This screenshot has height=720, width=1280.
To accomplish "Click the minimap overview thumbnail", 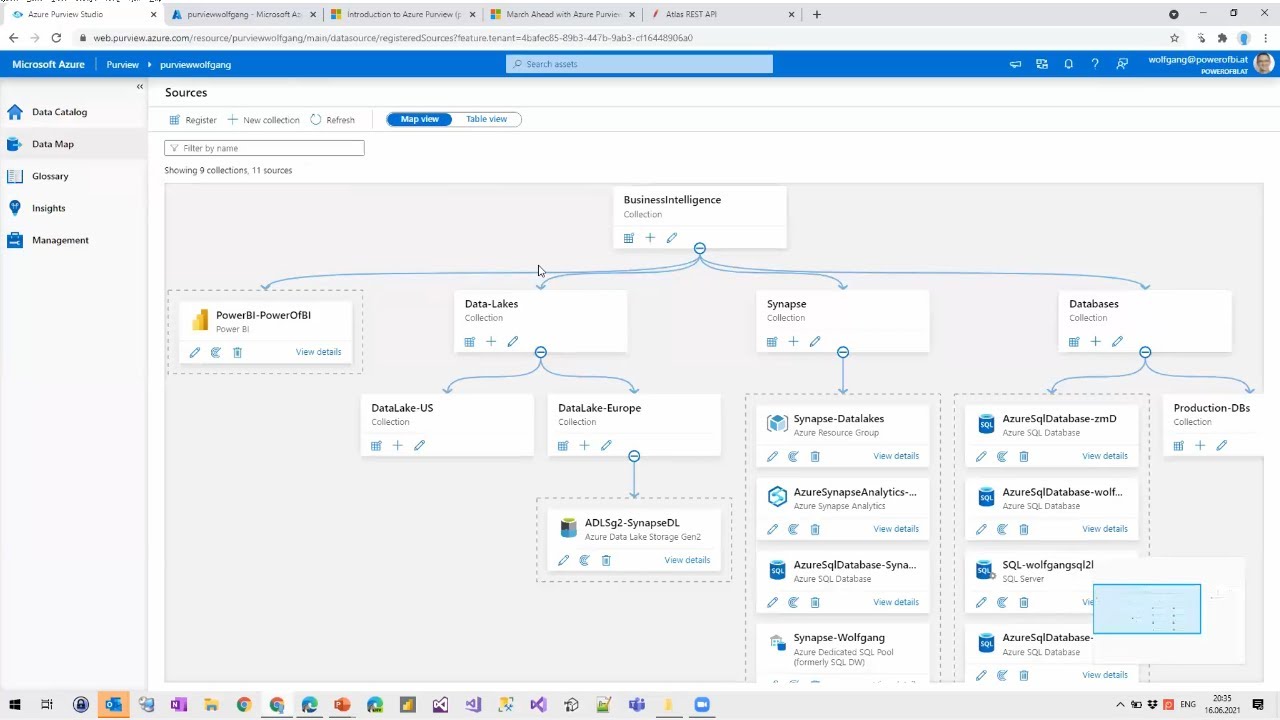I will point(1170,610).
